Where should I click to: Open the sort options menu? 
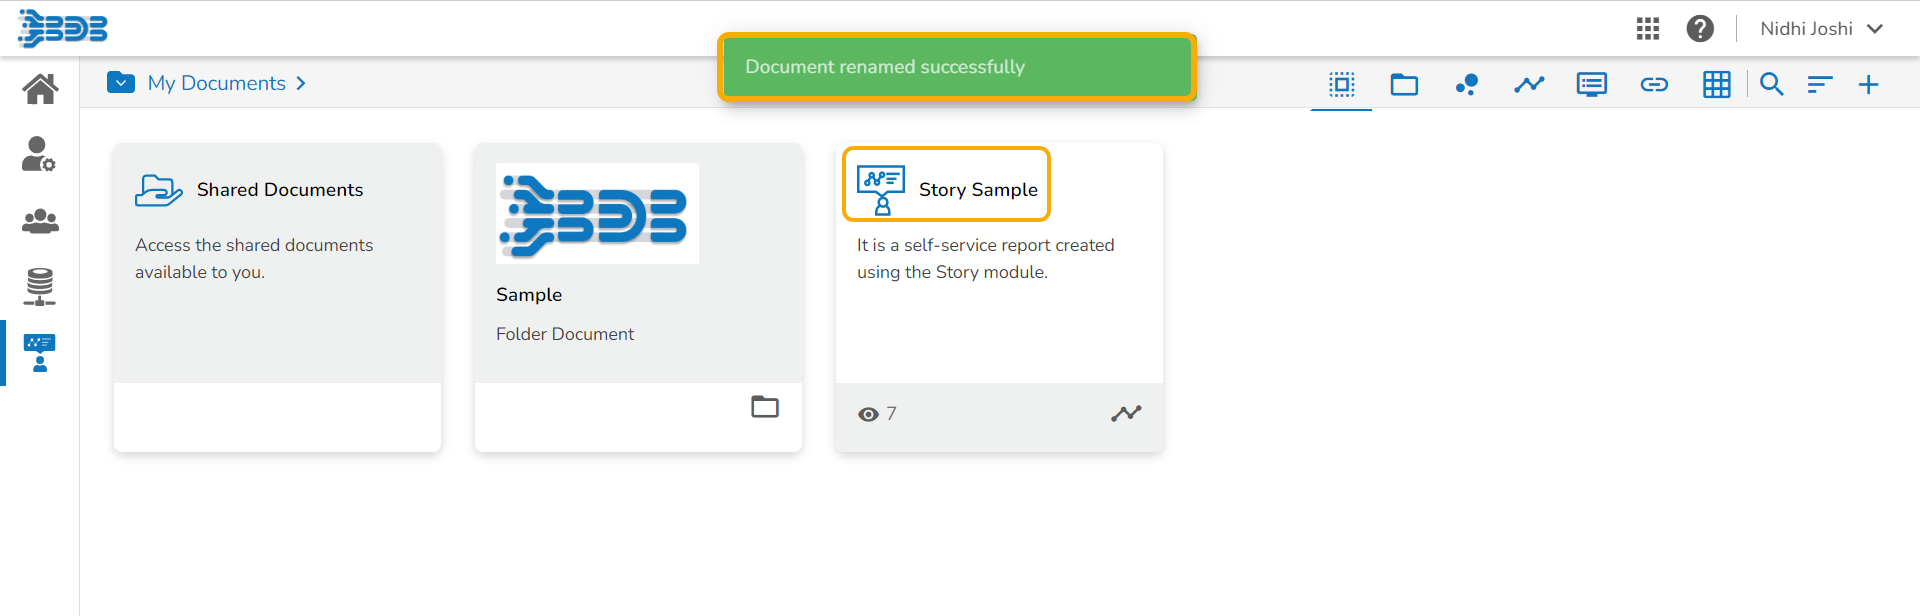point(1819,85)
